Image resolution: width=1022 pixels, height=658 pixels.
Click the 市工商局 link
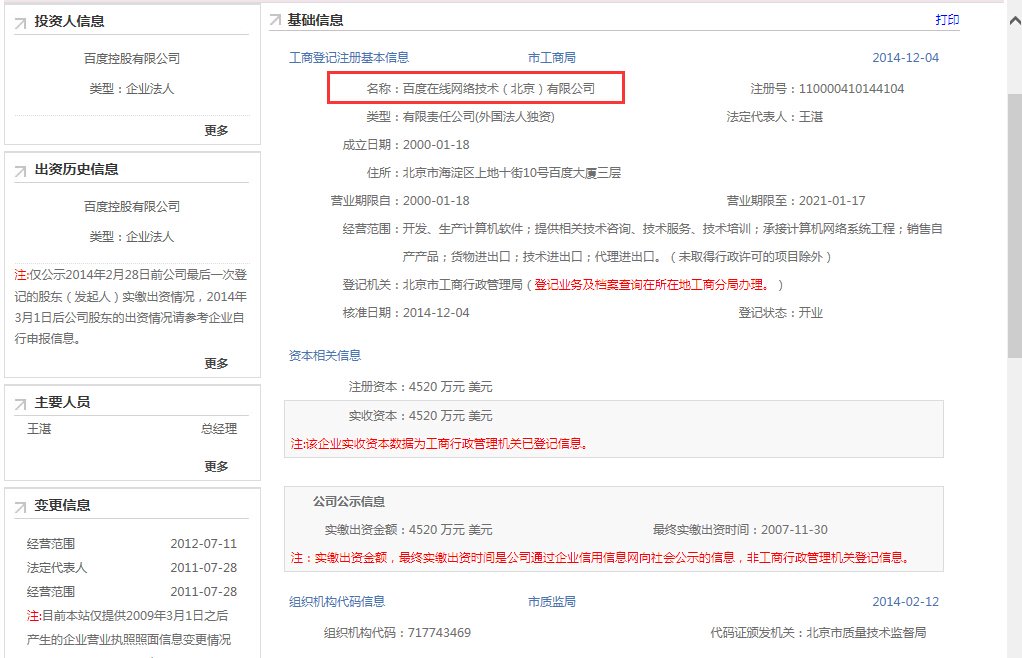coord(552,57)
